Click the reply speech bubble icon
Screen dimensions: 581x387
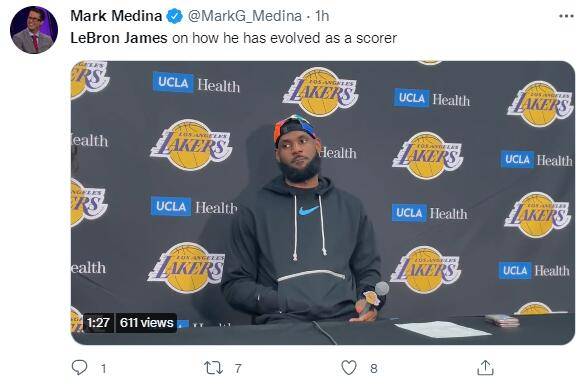point(79,367)
